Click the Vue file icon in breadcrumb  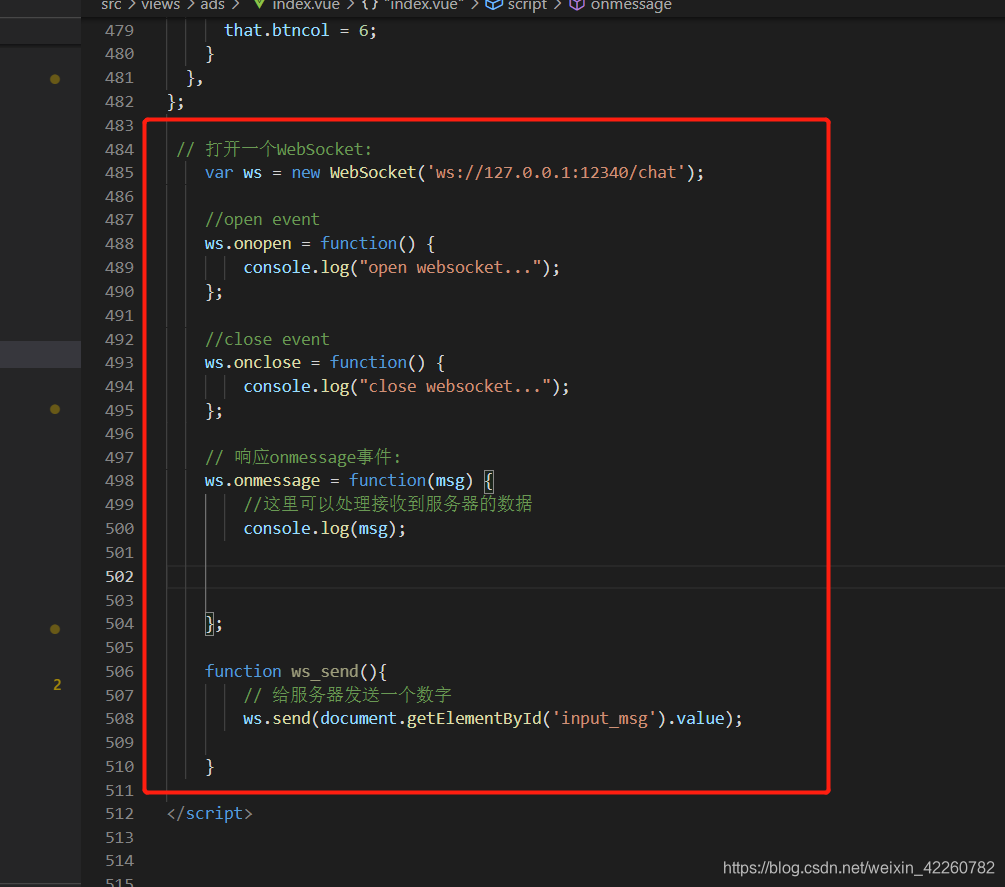coord(259,5)
